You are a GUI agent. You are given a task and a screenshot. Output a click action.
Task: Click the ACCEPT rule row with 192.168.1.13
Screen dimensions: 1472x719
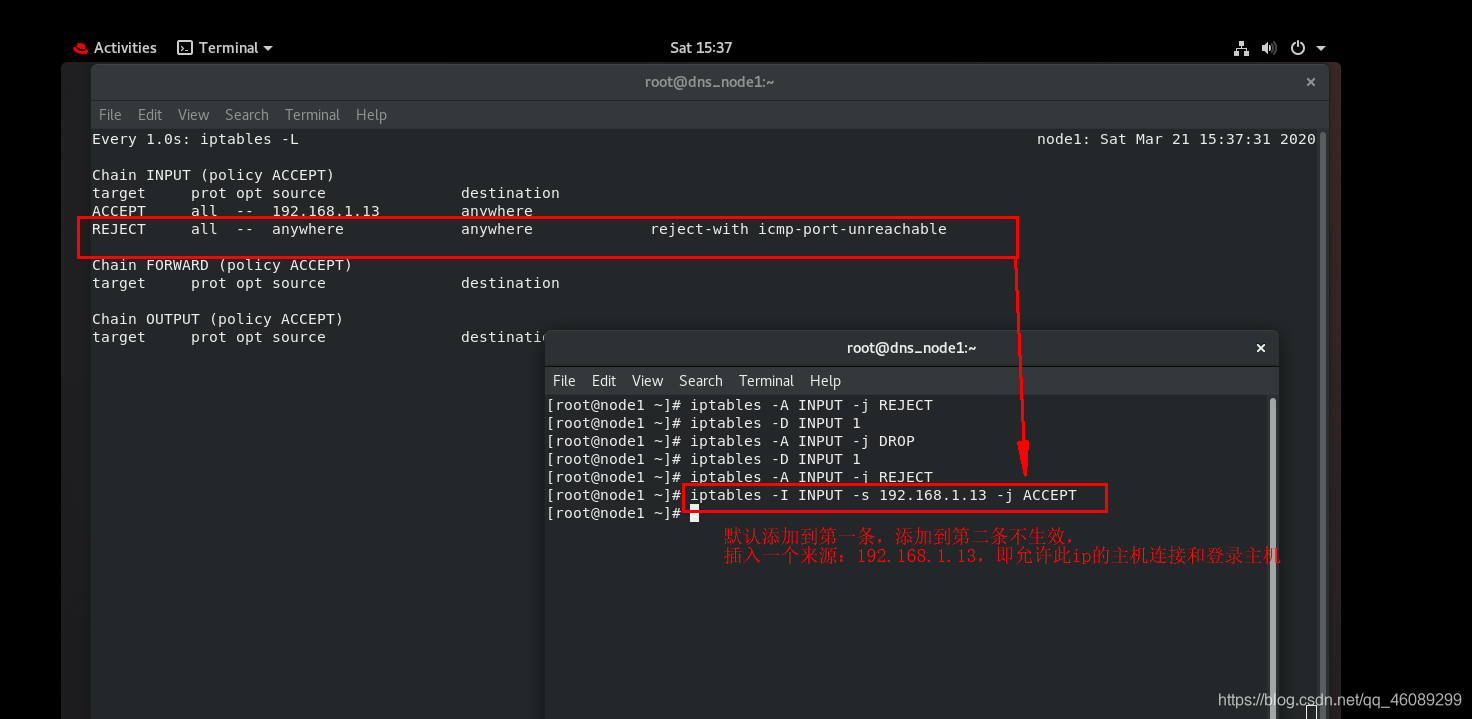tap(312, 211)
